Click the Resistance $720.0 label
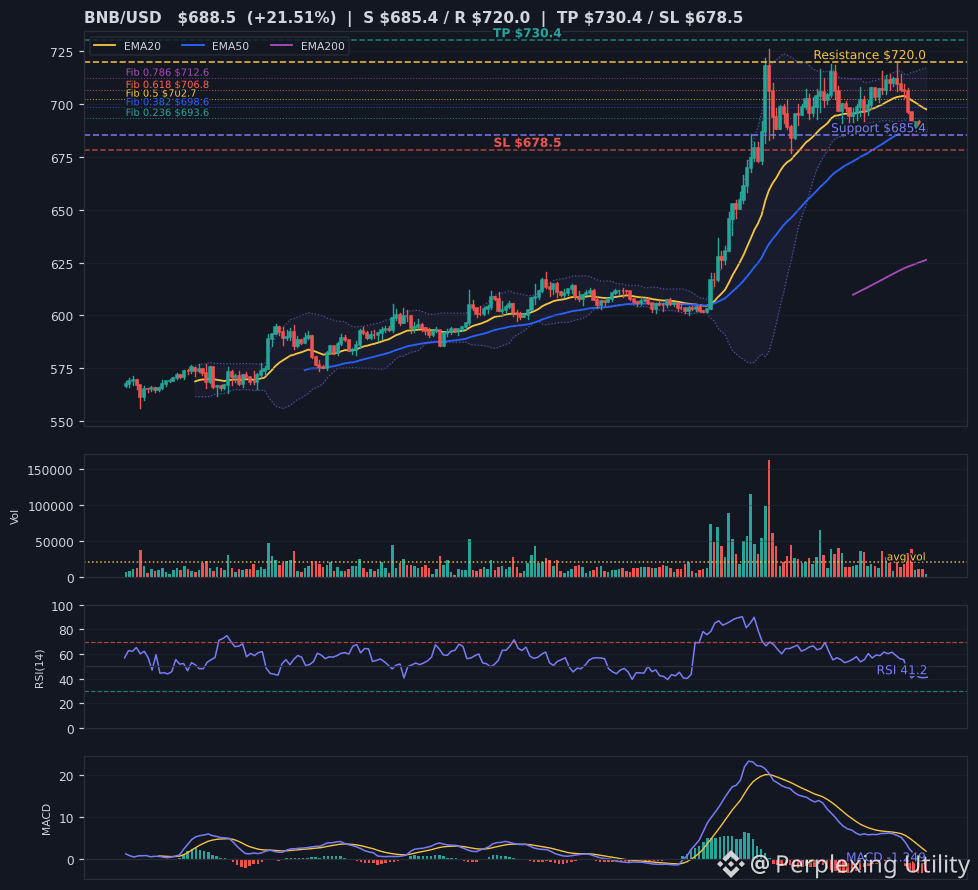Viewport: 978px width, 890px height. [869, 55]
